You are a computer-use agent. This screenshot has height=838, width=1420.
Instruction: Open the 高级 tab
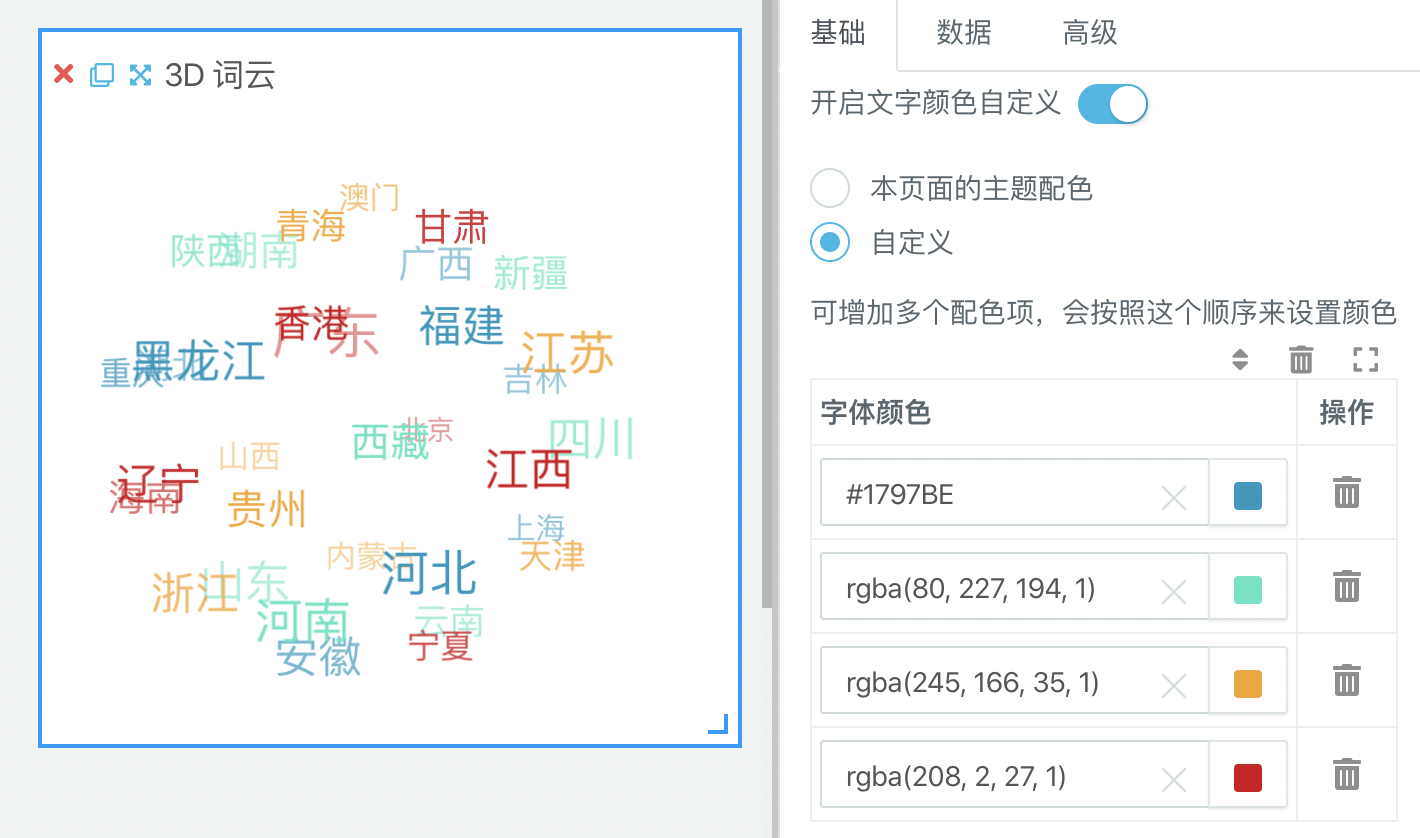(1090, 32)
